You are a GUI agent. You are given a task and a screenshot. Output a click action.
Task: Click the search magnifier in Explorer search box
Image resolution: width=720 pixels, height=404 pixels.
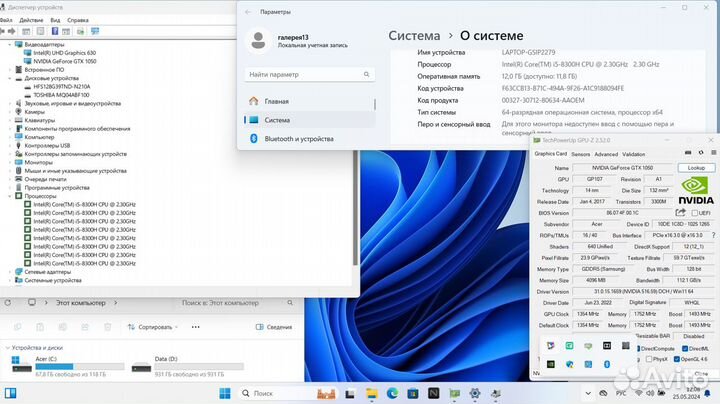[290, 303]
